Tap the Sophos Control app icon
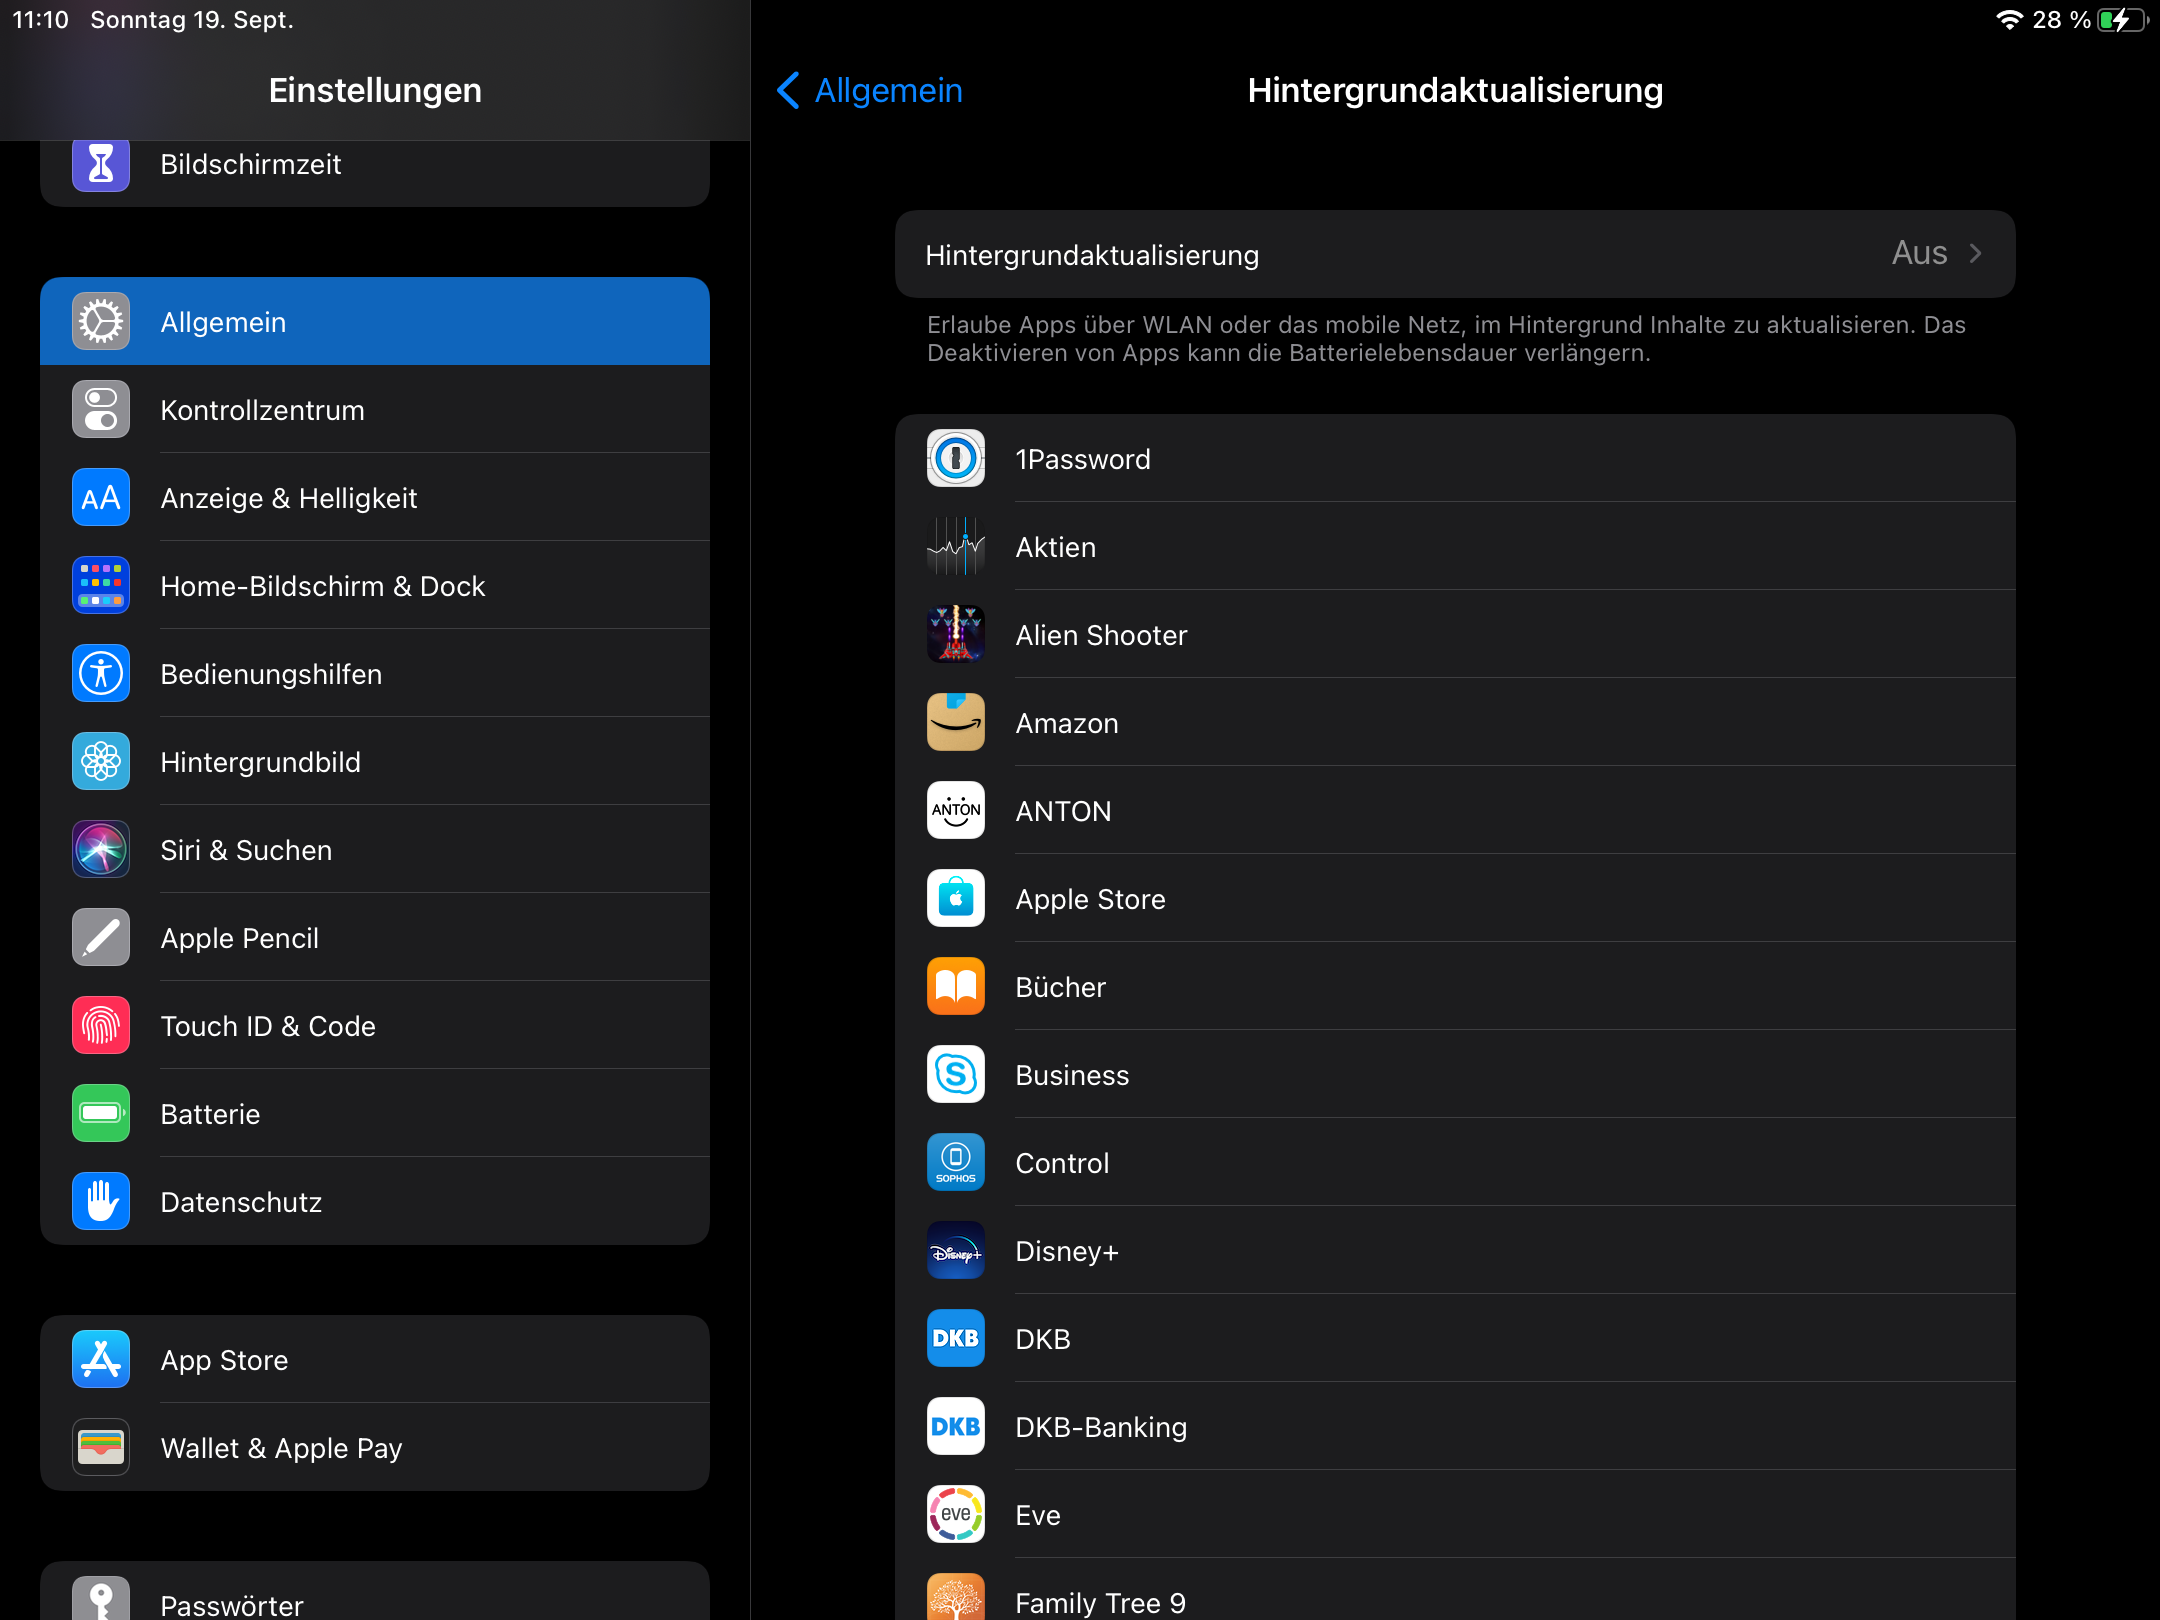 point(955,1163)
